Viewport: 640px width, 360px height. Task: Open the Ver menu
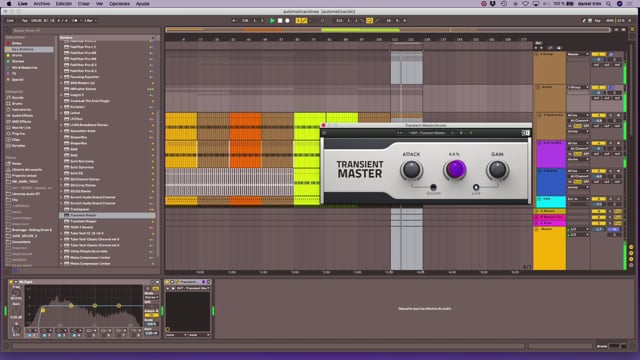pyautogui.click(x=99, y=4)
